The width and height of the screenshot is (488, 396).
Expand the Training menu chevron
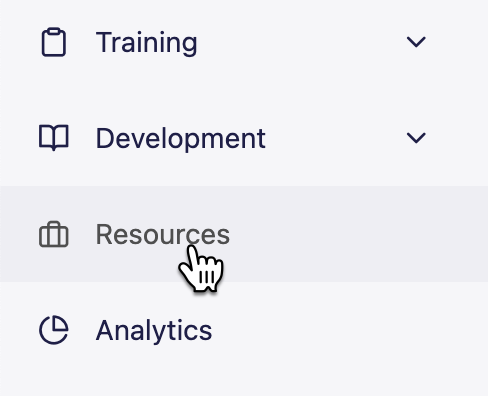click(x=416, y=42)
